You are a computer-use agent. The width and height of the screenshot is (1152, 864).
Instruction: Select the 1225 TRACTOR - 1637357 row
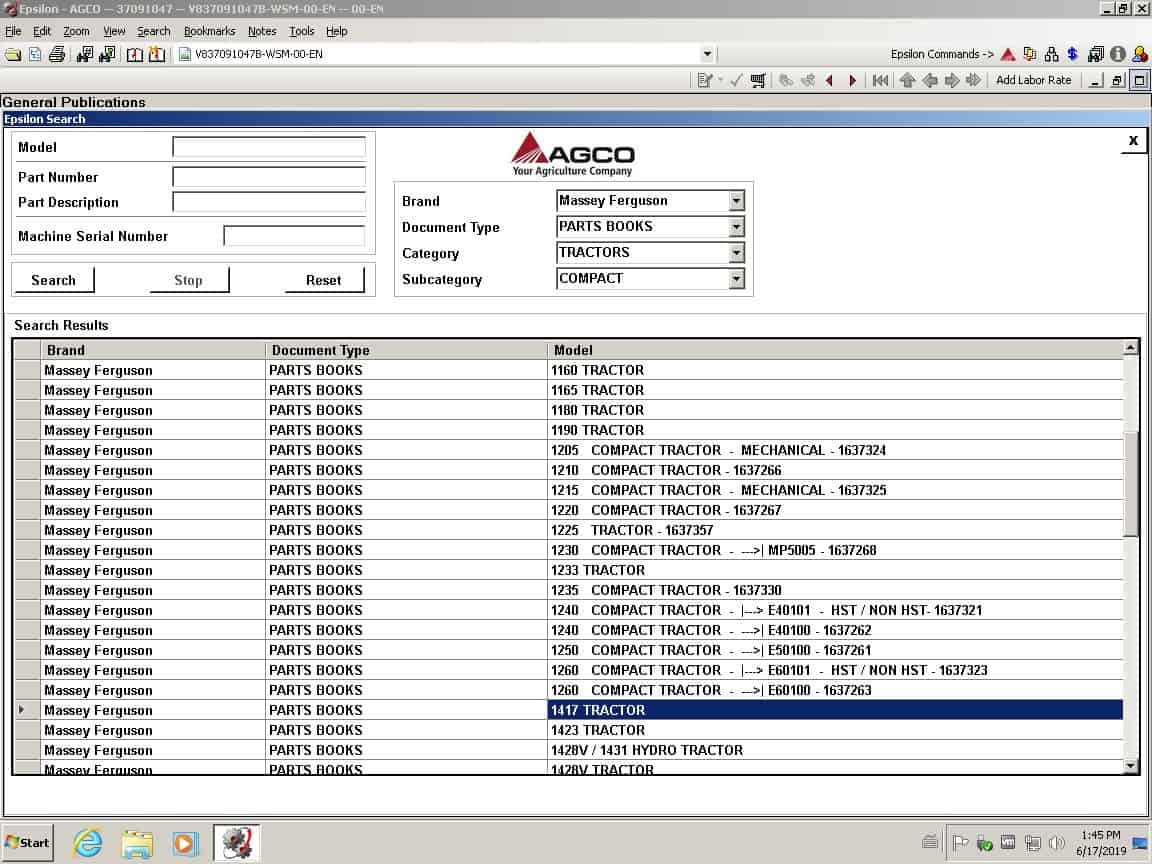(569, 530)
